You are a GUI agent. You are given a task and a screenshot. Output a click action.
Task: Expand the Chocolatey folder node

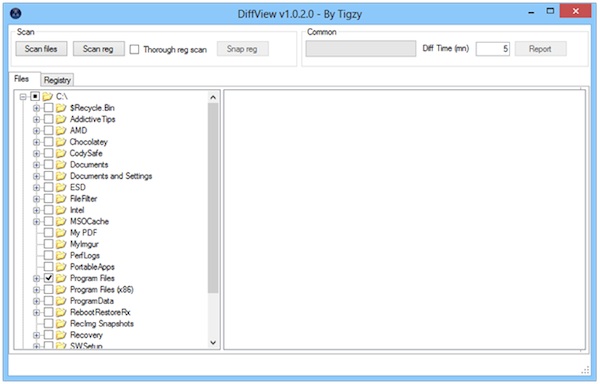coord(36,142)
